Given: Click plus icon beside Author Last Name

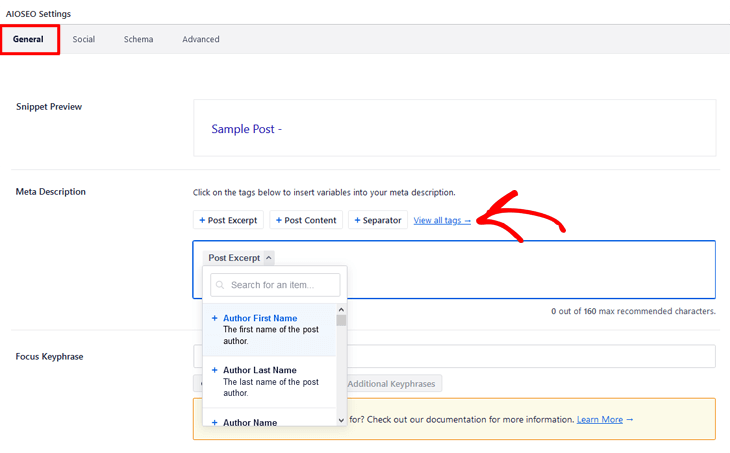Looking at the screenshot, I should [x=215, y=370].
